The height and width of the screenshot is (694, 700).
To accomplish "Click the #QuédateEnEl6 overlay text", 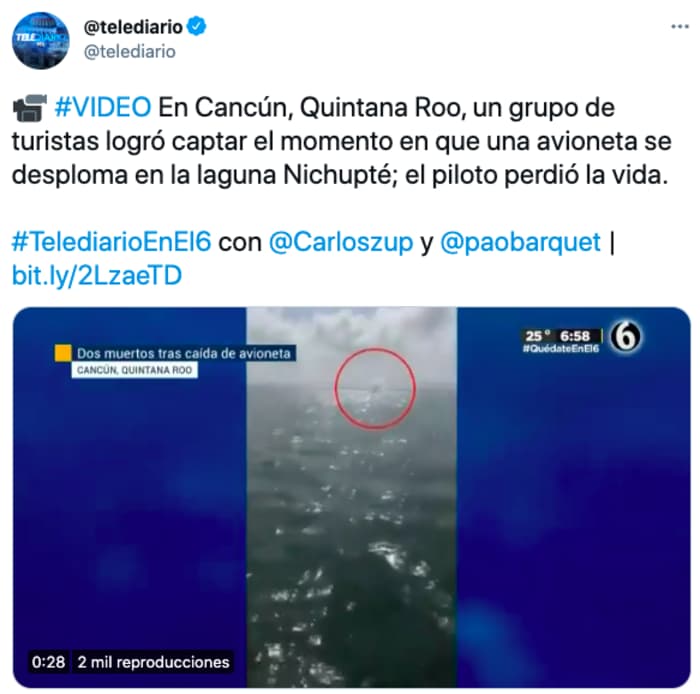I will click(x=561, y=349).
